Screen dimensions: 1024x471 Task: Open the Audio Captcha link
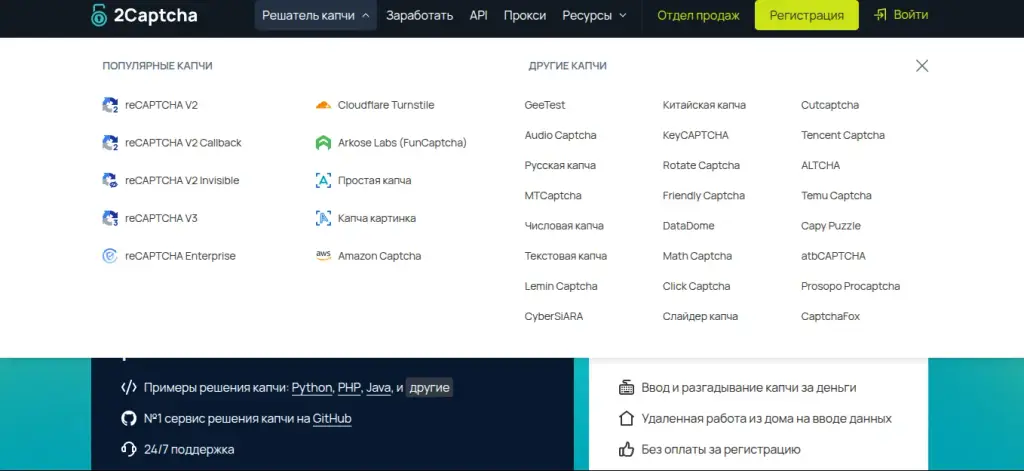560,135
